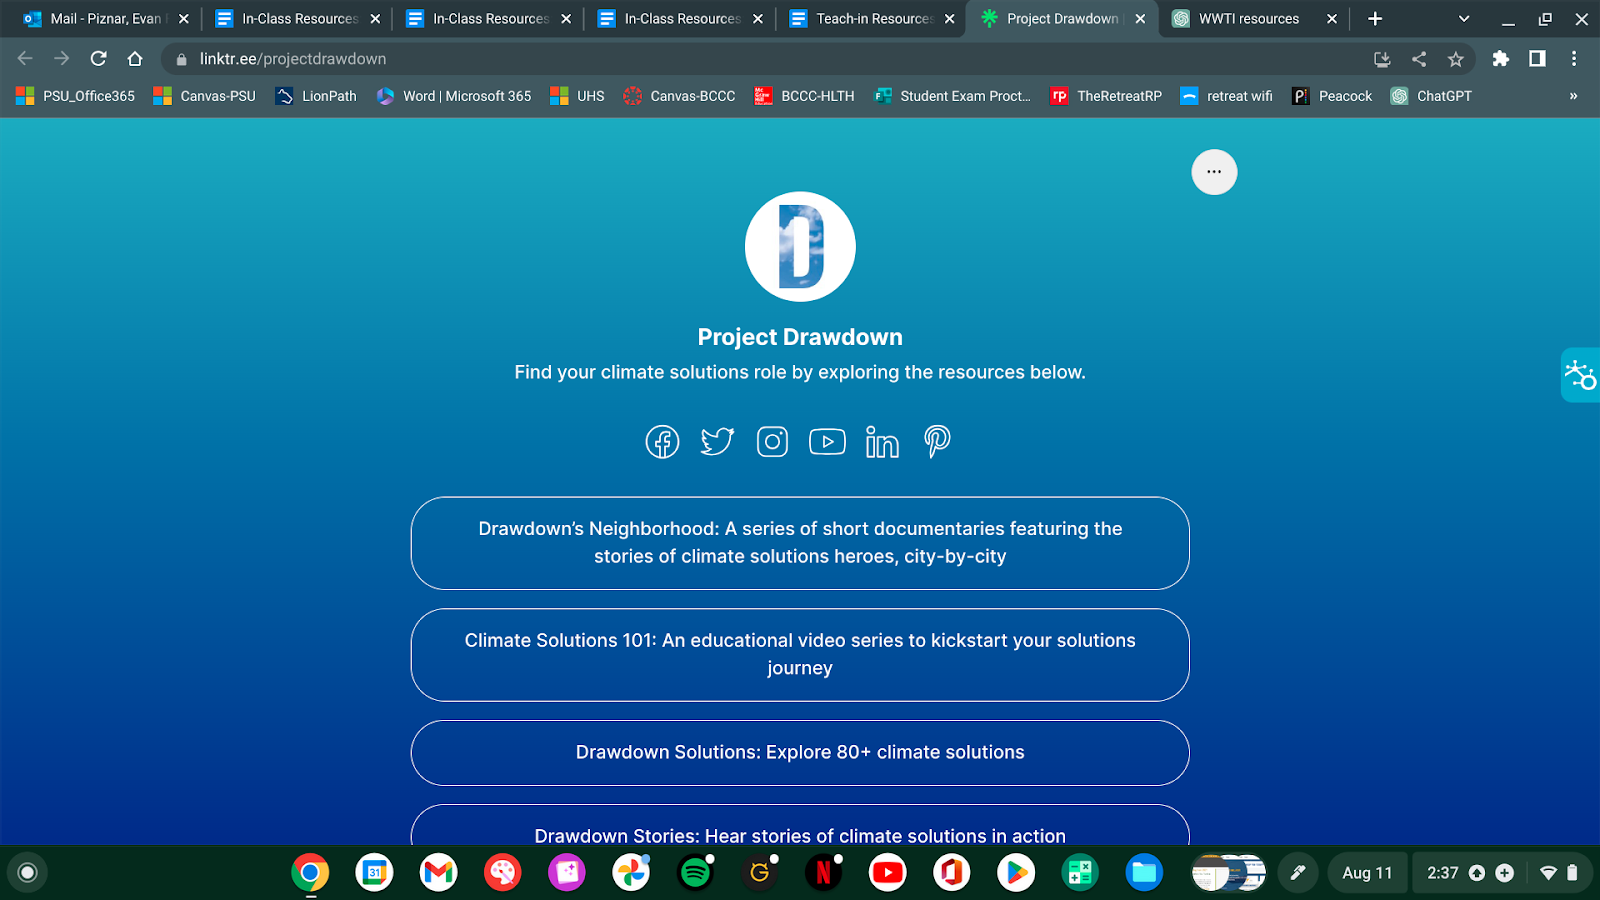Open Project Drawdown's Pinterest icon

pyautogui.click(x=937, y=441)
